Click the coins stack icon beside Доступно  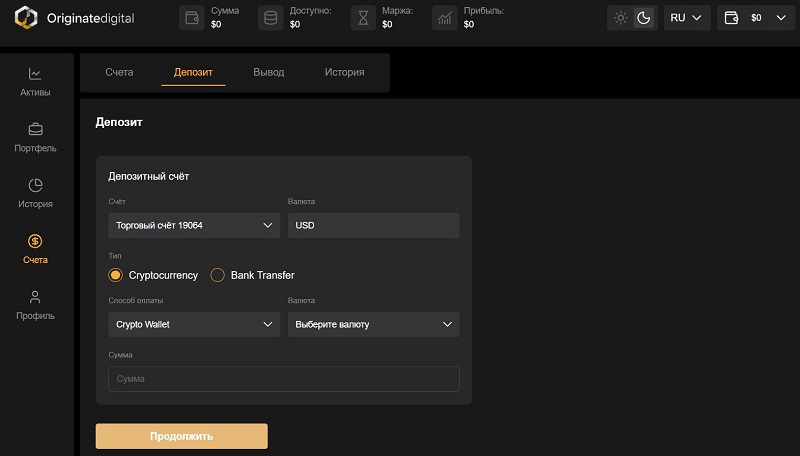tap(270, 18)
